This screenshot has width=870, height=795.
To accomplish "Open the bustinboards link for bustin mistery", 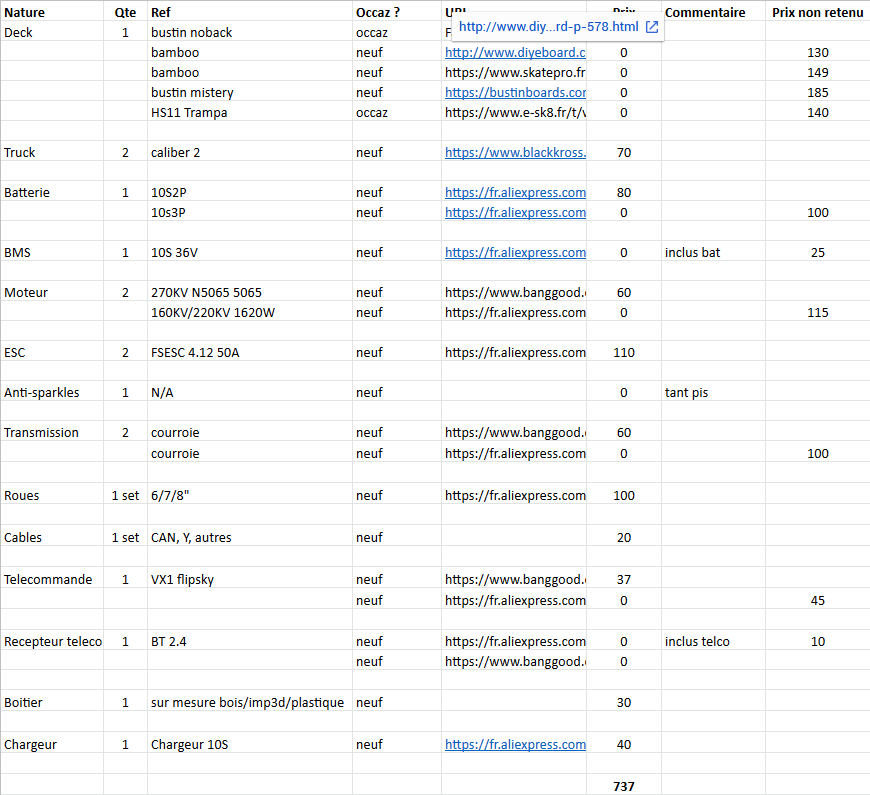I will point(515,93).
